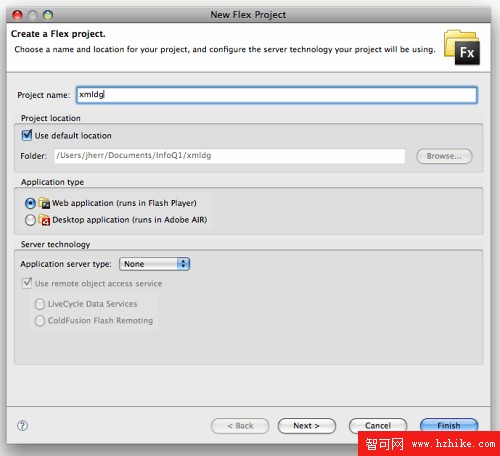Click the 'Server technology' group label

[x=55, y=244]
